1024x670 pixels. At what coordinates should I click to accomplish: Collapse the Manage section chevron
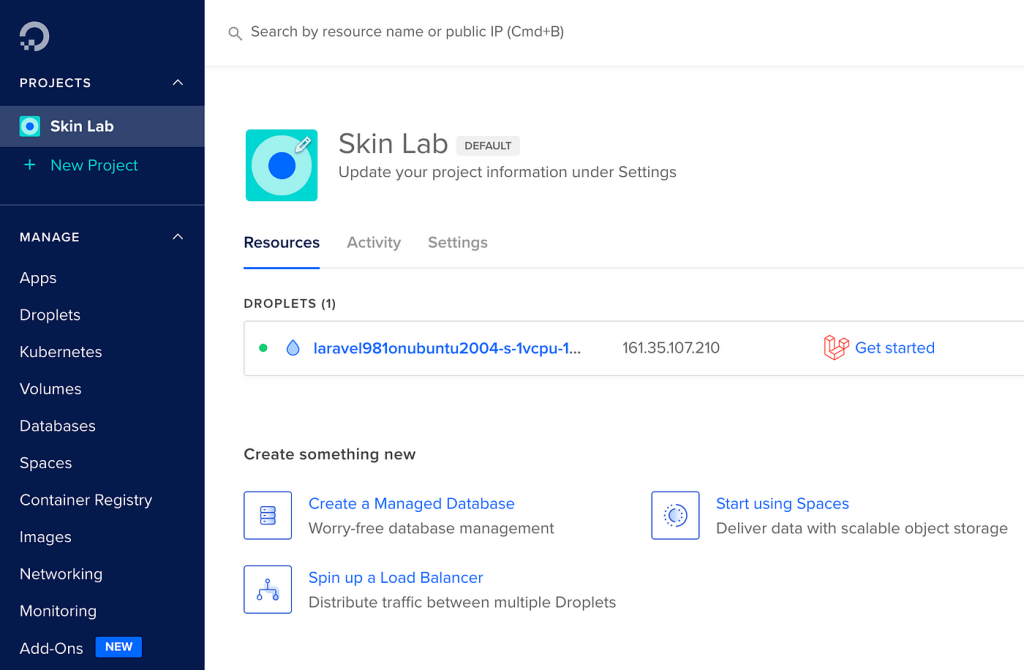tap(178, 236)
